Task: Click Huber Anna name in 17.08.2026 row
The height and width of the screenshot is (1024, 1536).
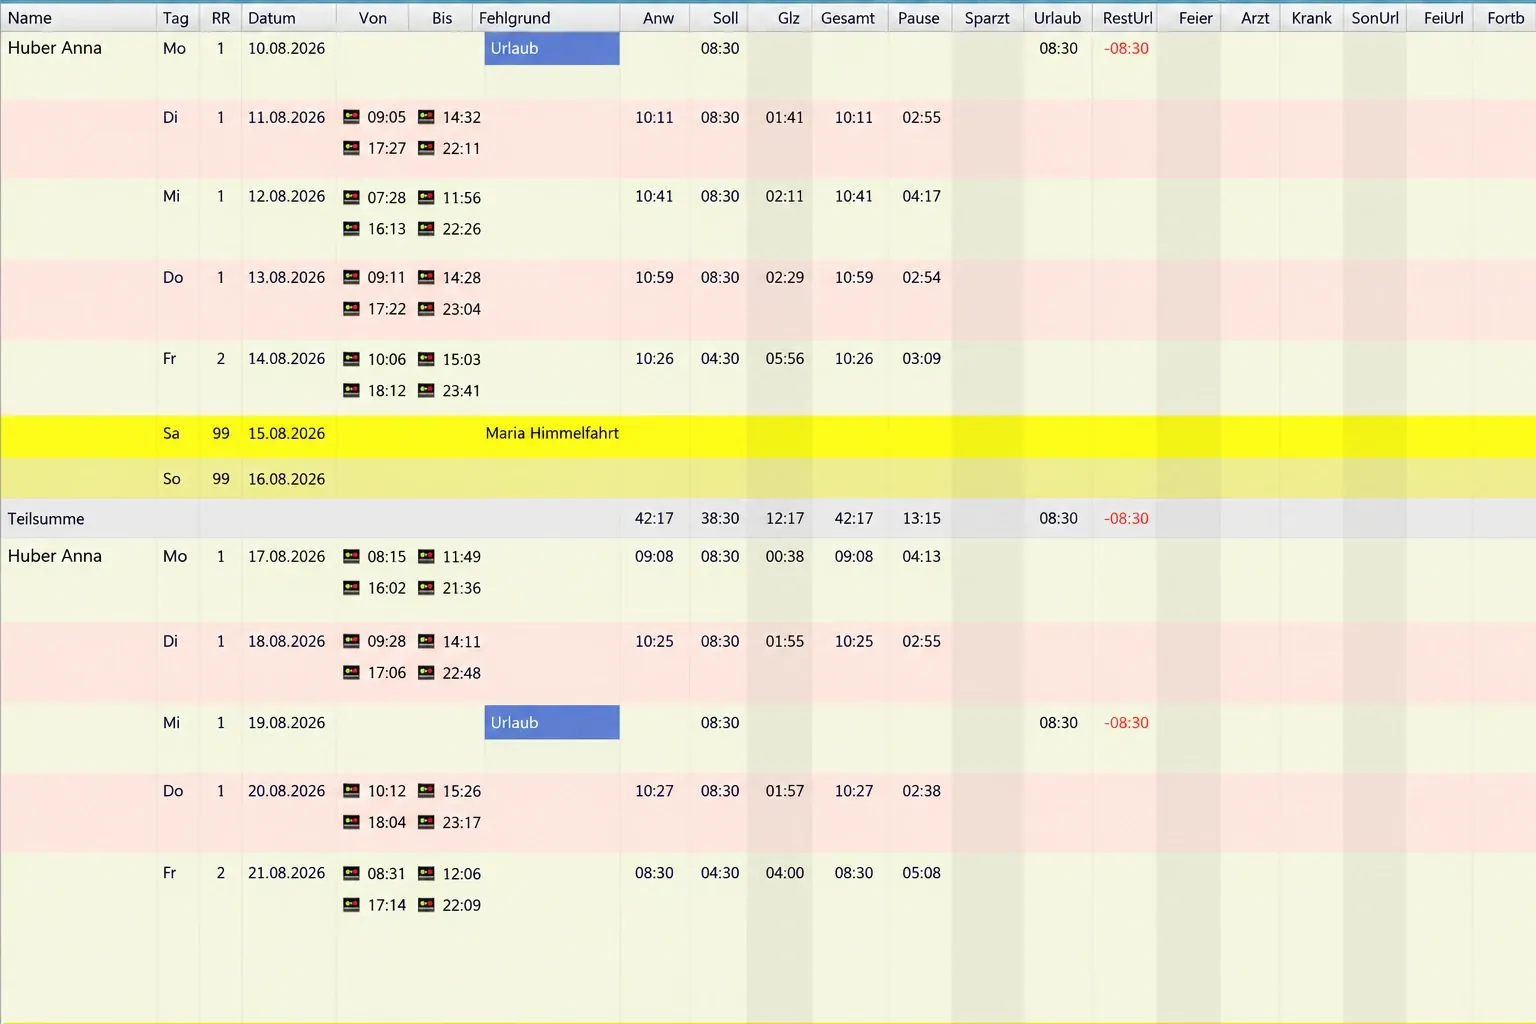Action: point(55,556)
